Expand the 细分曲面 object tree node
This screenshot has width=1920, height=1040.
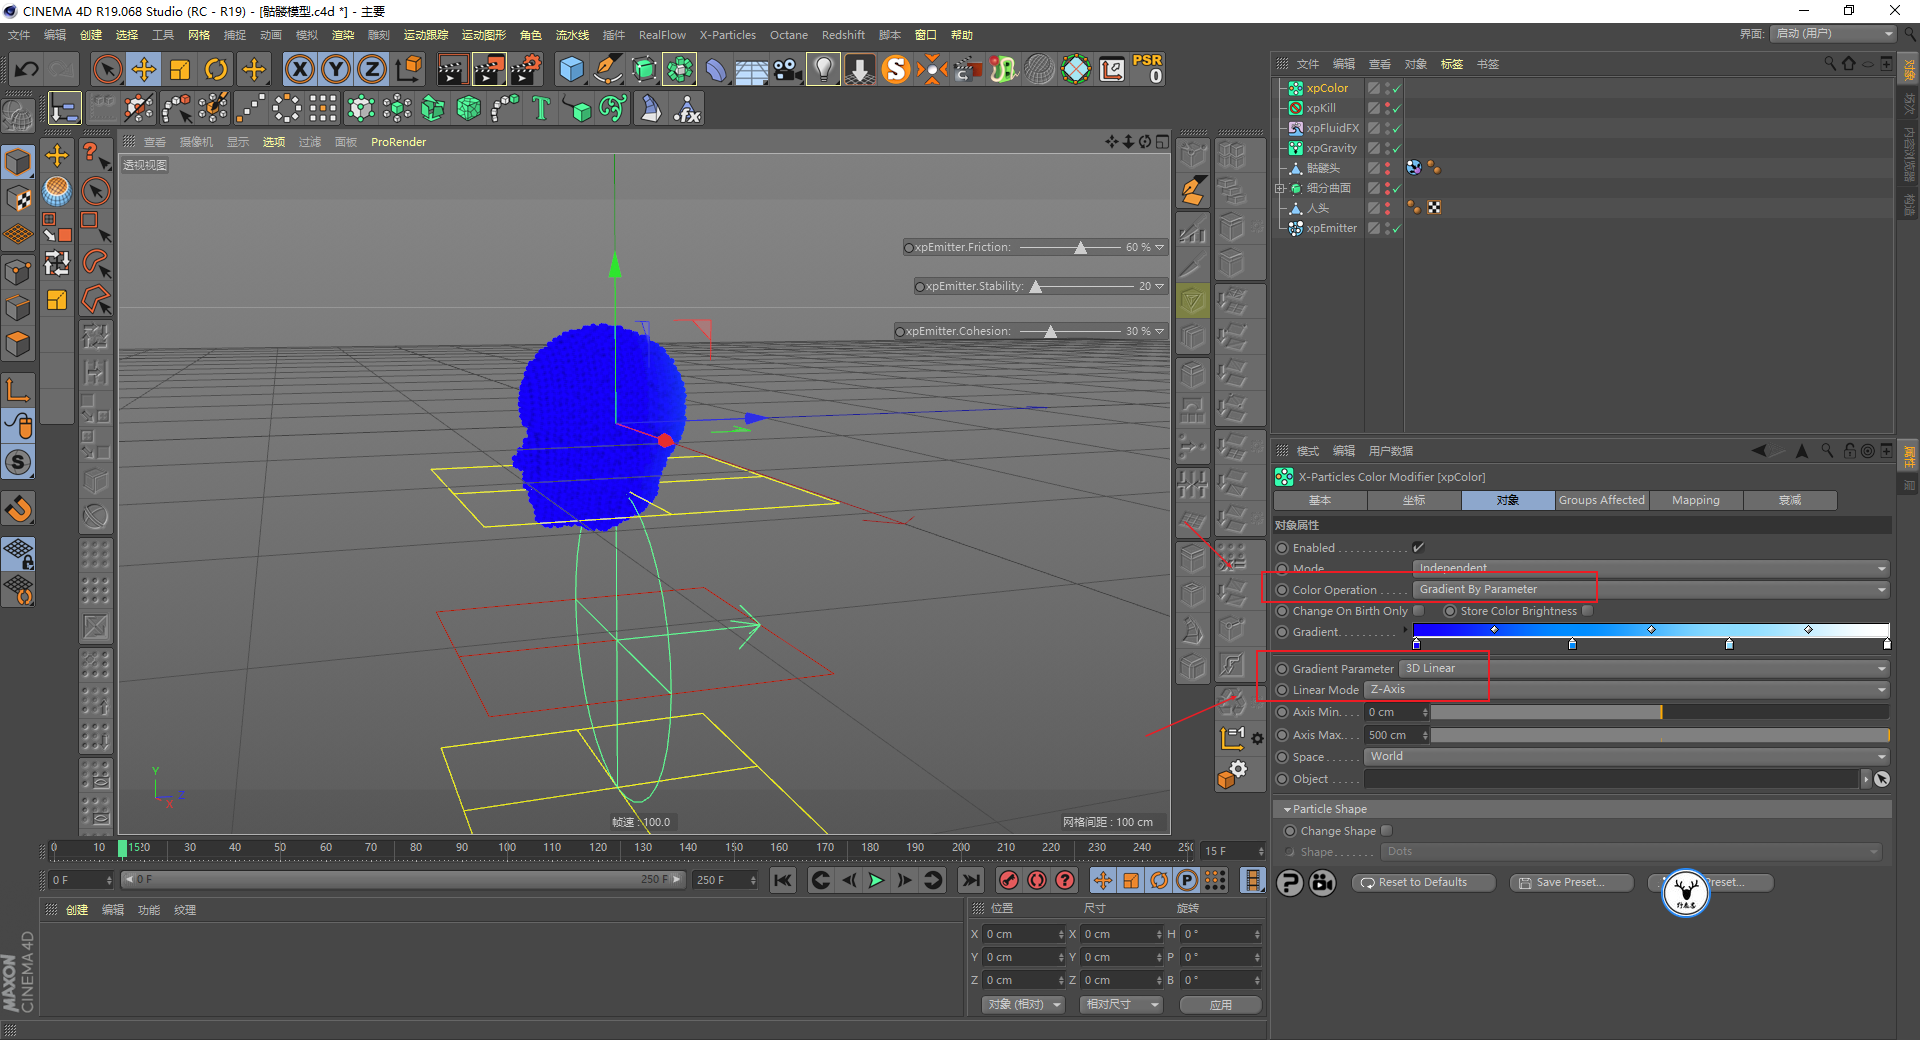(x=1279, y=188)
